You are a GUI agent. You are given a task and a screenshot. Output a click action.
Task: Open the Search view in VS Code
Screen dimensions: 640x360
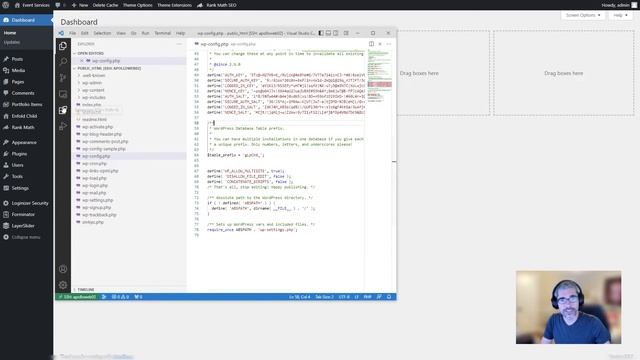(x=63, y=62)
